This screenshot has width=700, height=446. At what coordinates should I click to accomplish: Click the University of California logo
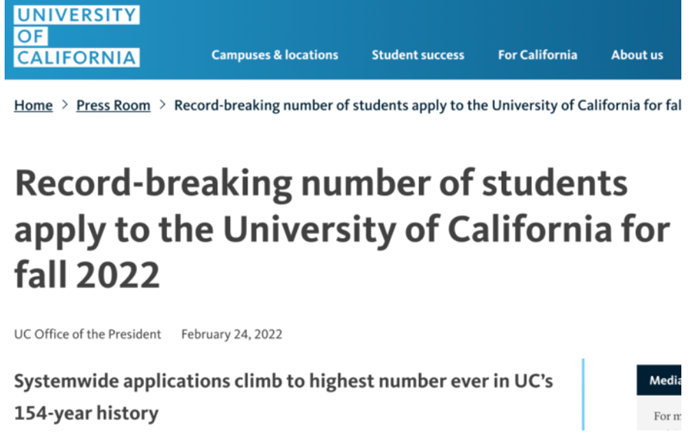click(x=77, y=37)
